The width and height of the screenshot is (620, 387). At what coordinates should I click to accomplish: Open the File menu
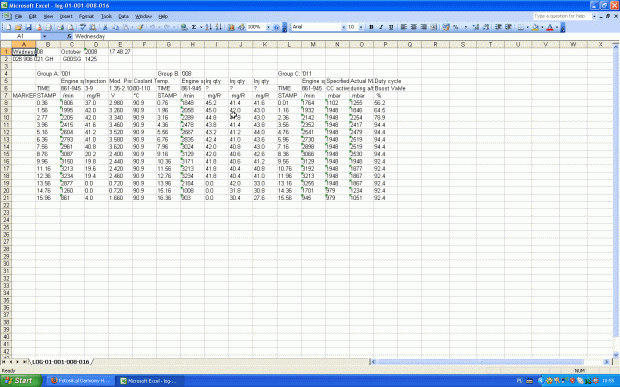point(19,17)
